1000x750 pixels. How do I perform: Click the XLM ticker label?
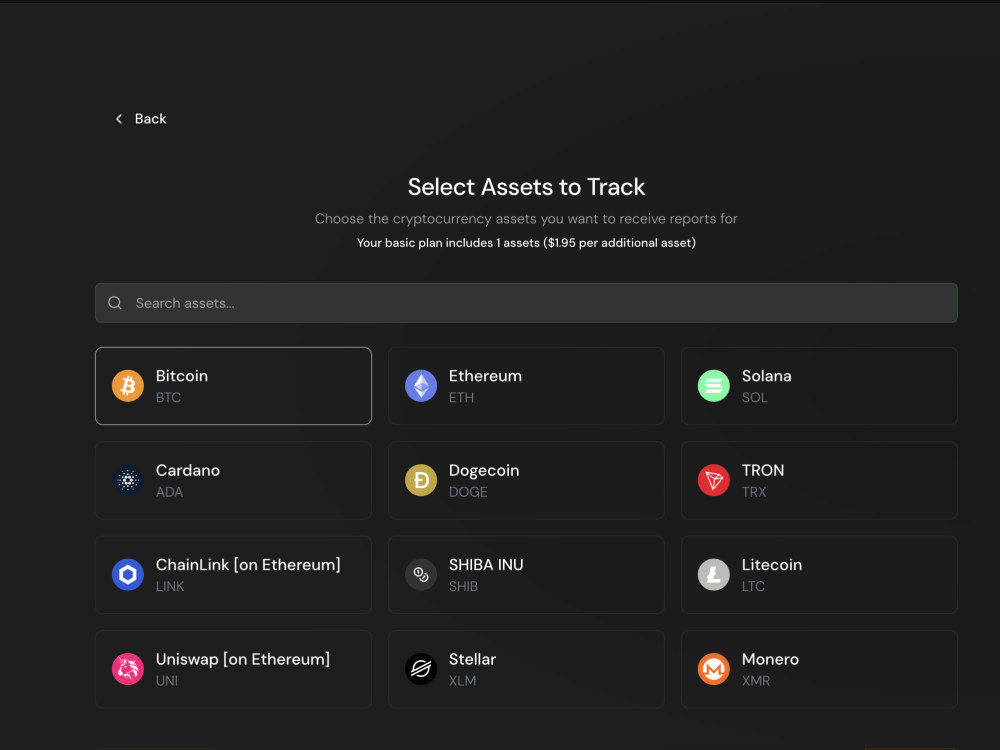pos(462,680)
